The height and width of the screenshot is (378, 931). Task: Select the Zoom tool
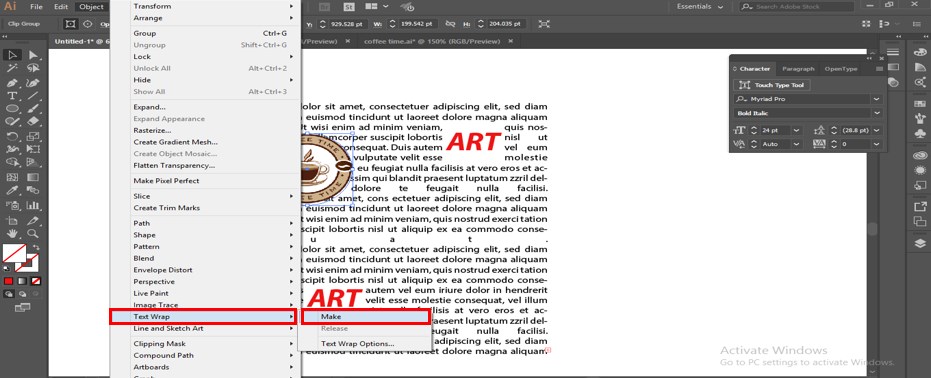click(33, 233)
